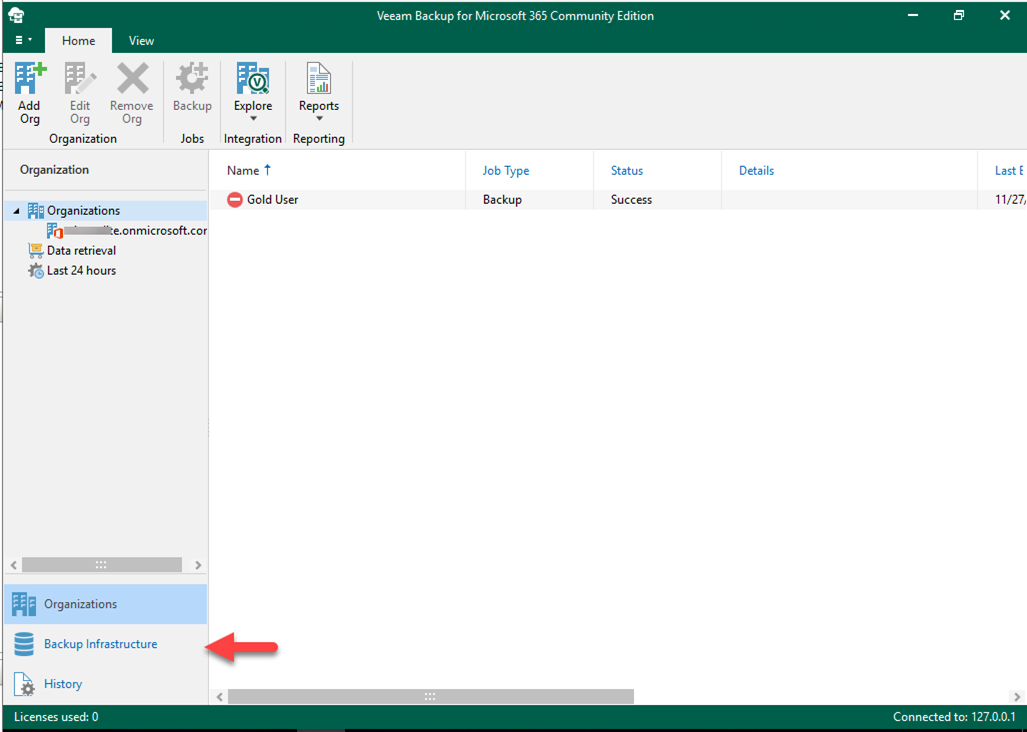The image size is (1027, 732).
Task: Switch to the Home ribbon tab
Action: pyautogui.click(x=79, y=41)
